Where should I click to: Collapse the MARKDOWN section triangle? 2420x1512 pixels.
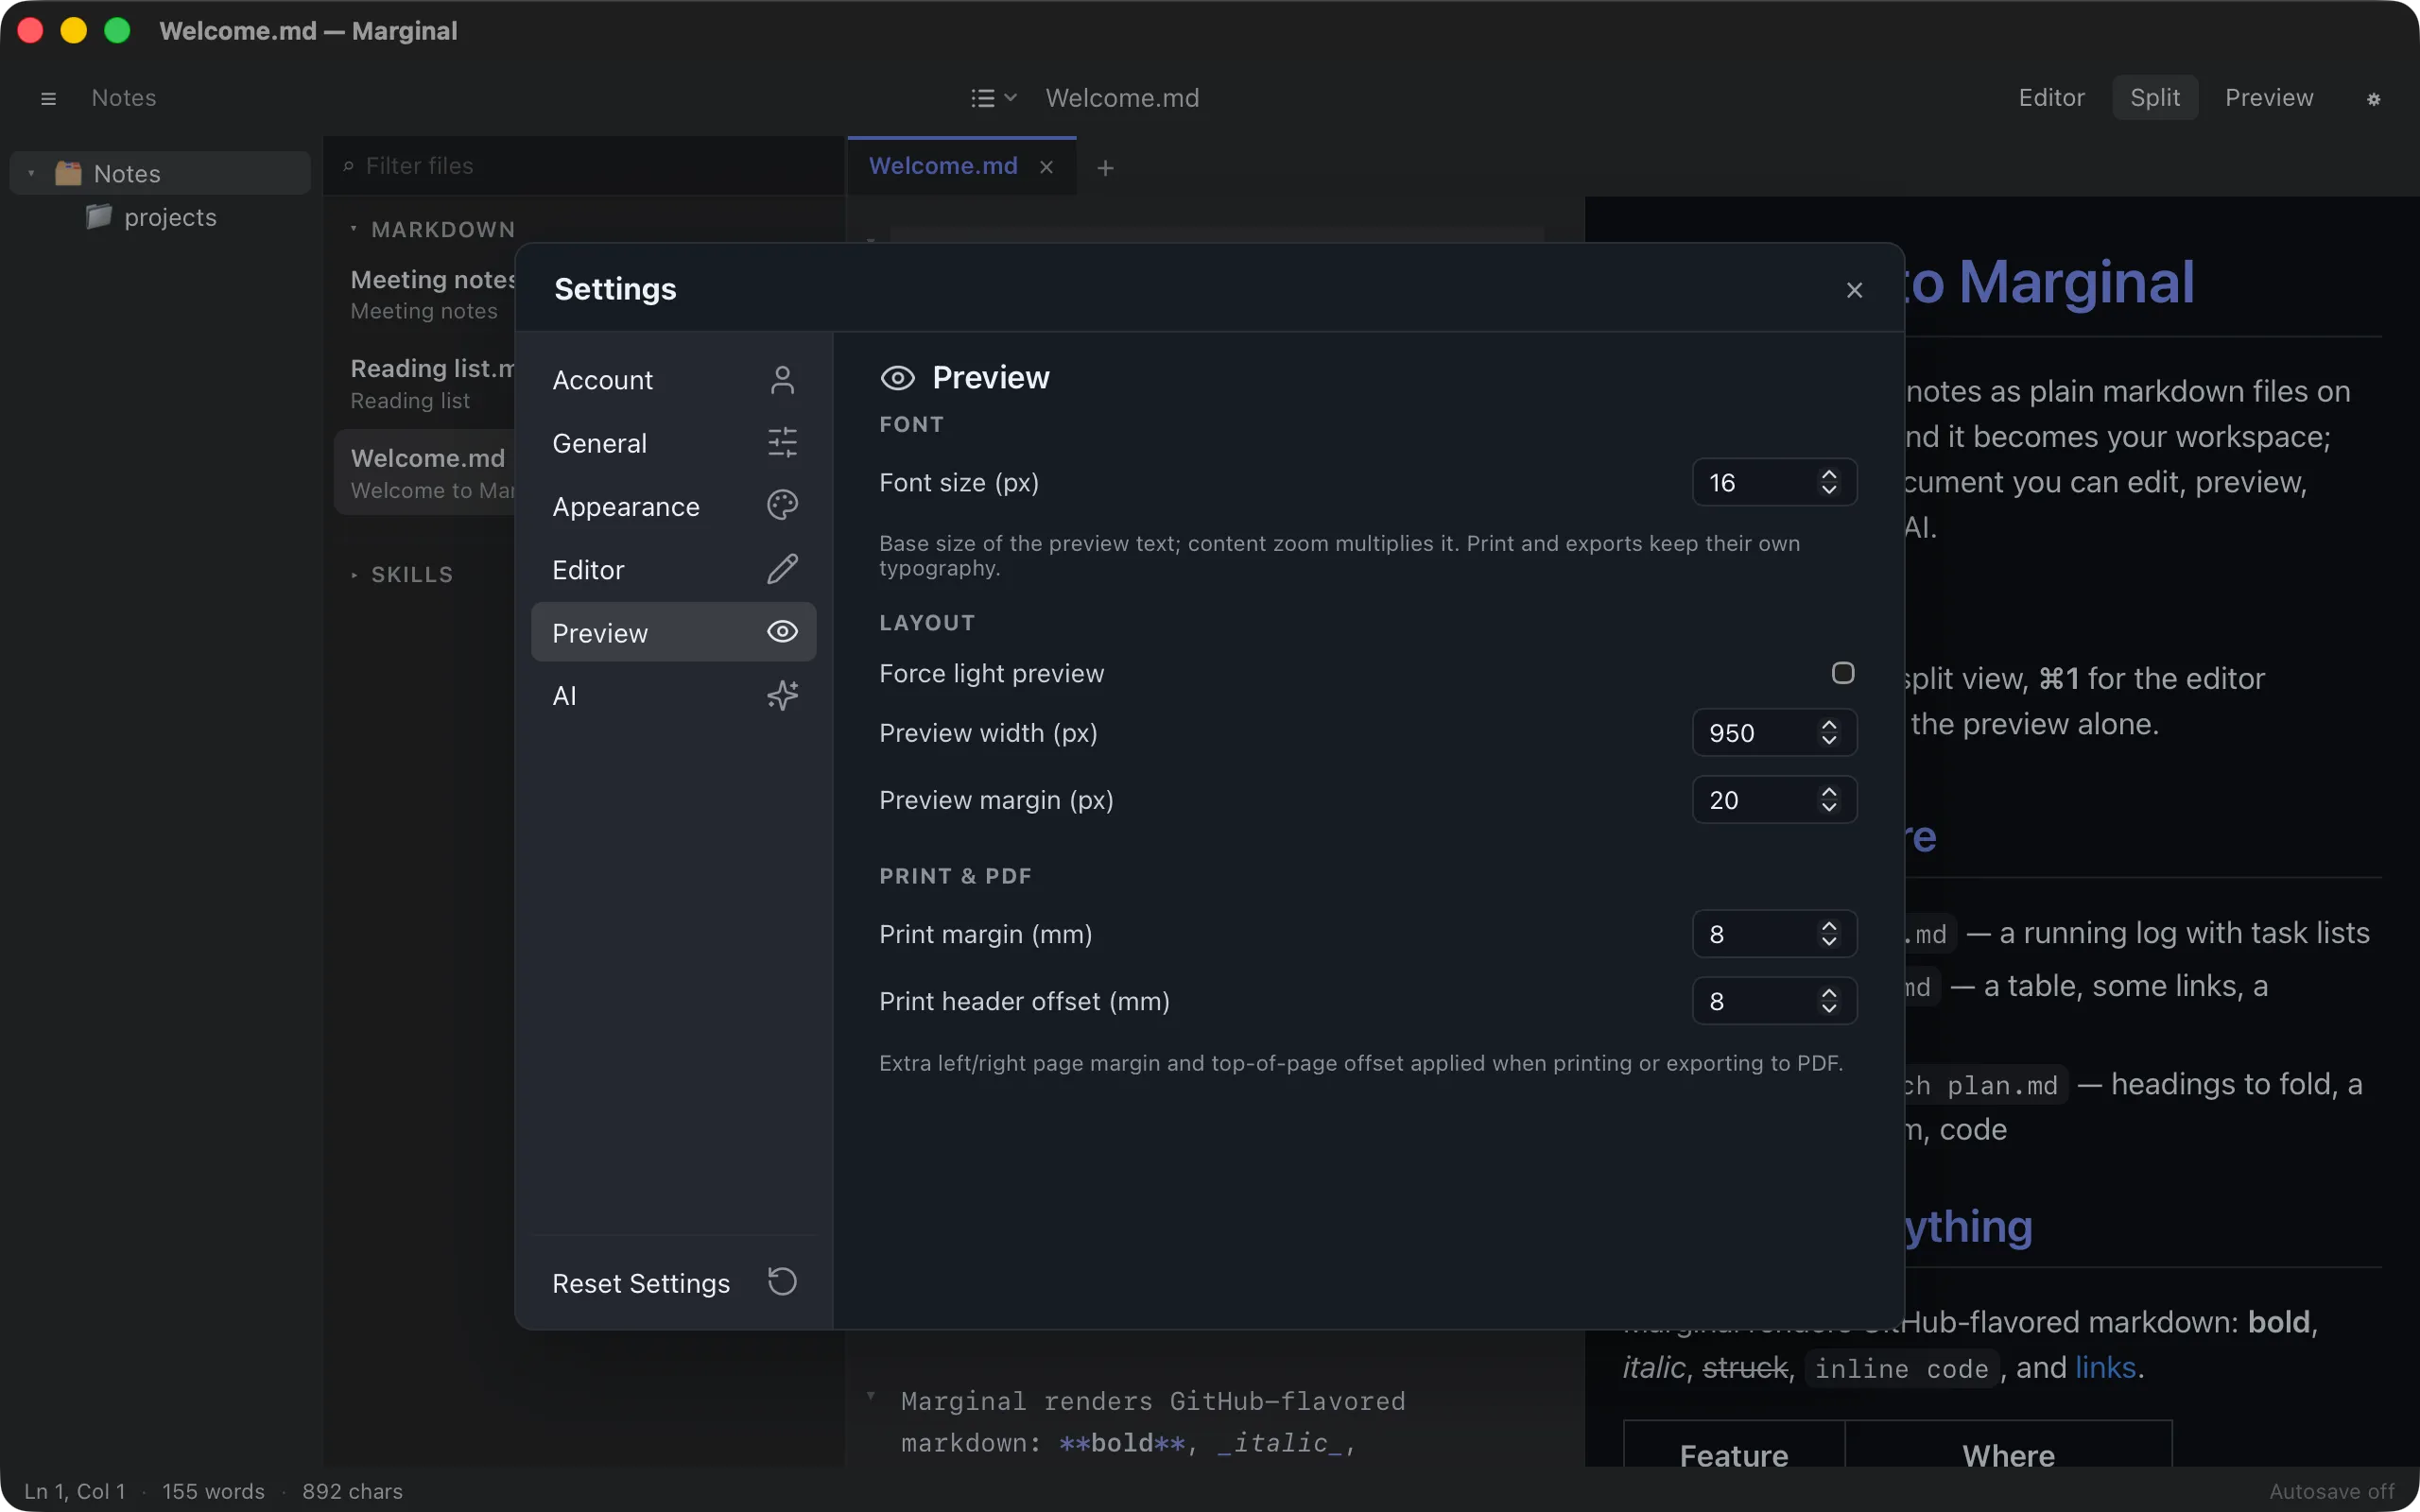coord(353,229)
